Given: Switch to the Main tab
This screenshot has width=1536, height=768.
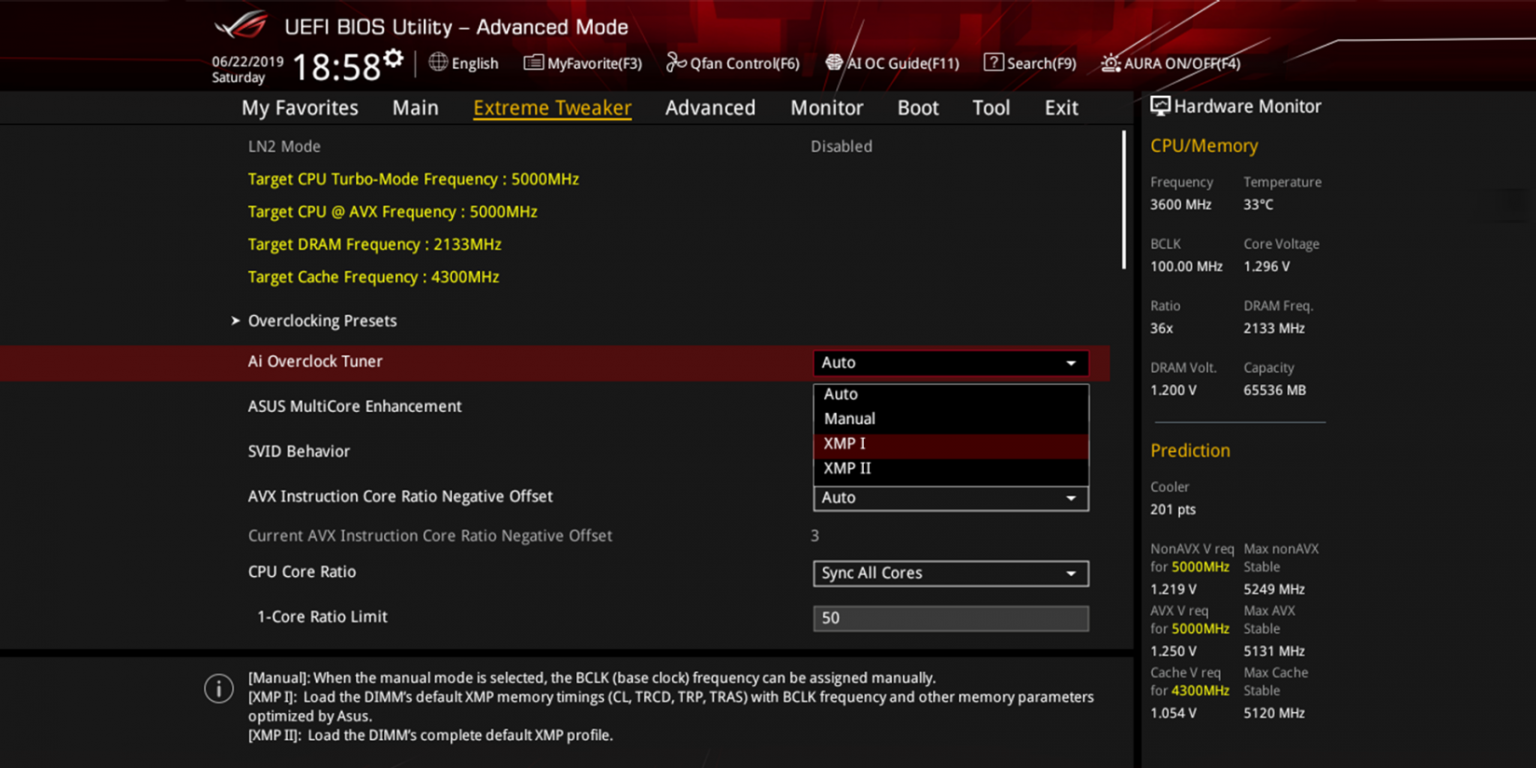Looking at the screenshot, I should 415,108.
